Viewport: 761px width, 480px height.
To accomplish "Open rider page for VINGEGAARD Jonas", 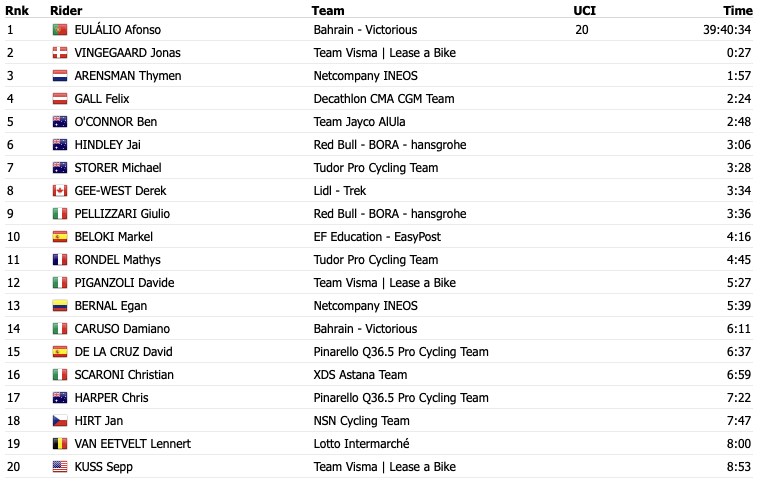I will pyautogui.click(x=127, y=53).
